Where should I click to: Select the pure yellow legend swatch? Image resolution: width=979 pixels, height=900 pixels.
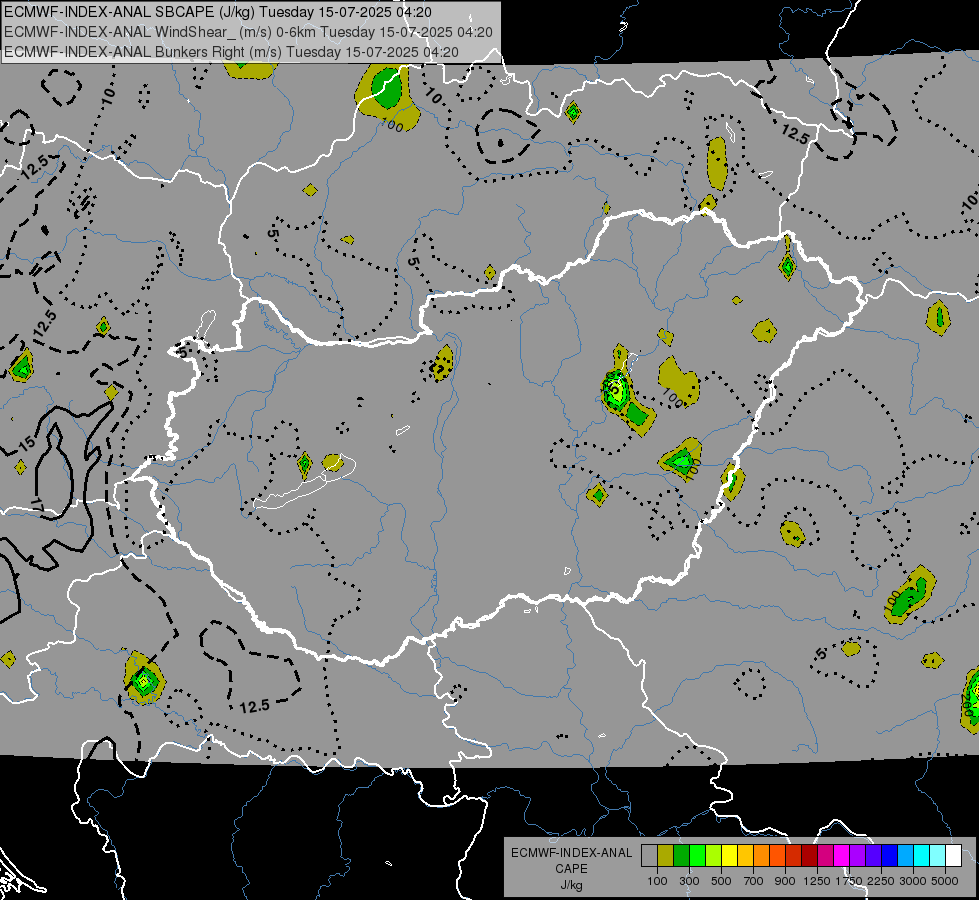point(729,856)
